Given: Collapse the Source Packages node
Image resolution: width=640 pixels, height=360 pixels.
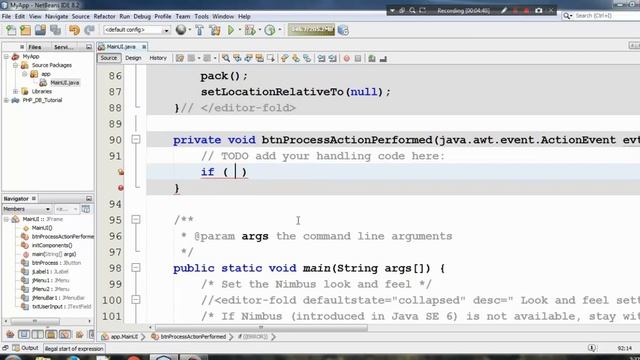Looking at the screenshot, I should (15, 65).
